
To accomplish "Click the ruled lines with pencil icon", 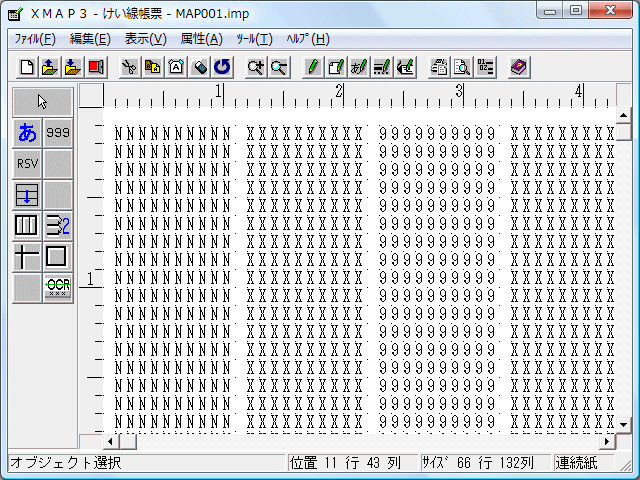I will point(382,67).
